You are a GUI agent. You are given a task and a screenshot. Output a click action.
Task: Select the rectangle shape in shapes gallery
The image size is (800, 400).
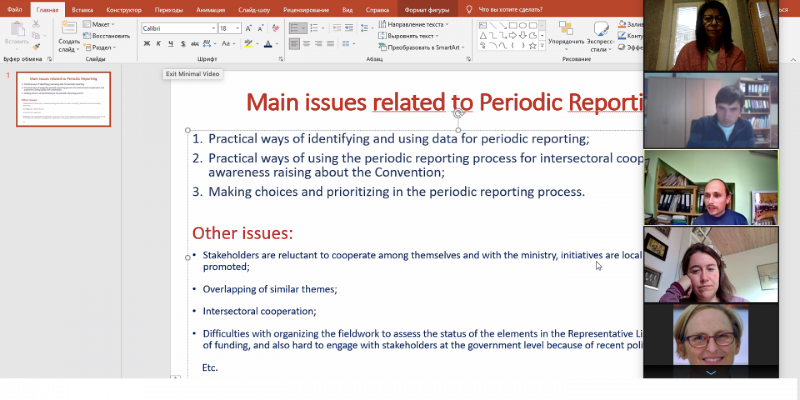coord(513,25)
